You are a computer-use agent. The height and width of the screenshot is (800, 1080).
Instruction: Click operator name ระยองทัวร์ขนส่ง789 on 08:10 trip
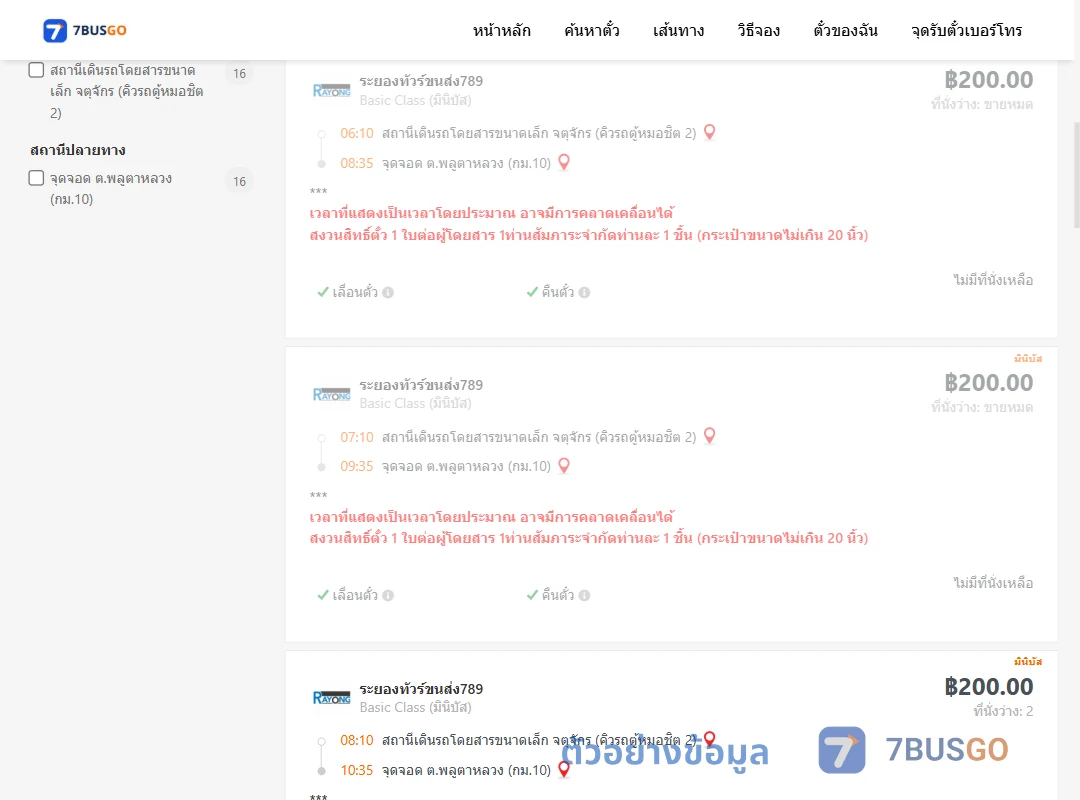(421, 688)
